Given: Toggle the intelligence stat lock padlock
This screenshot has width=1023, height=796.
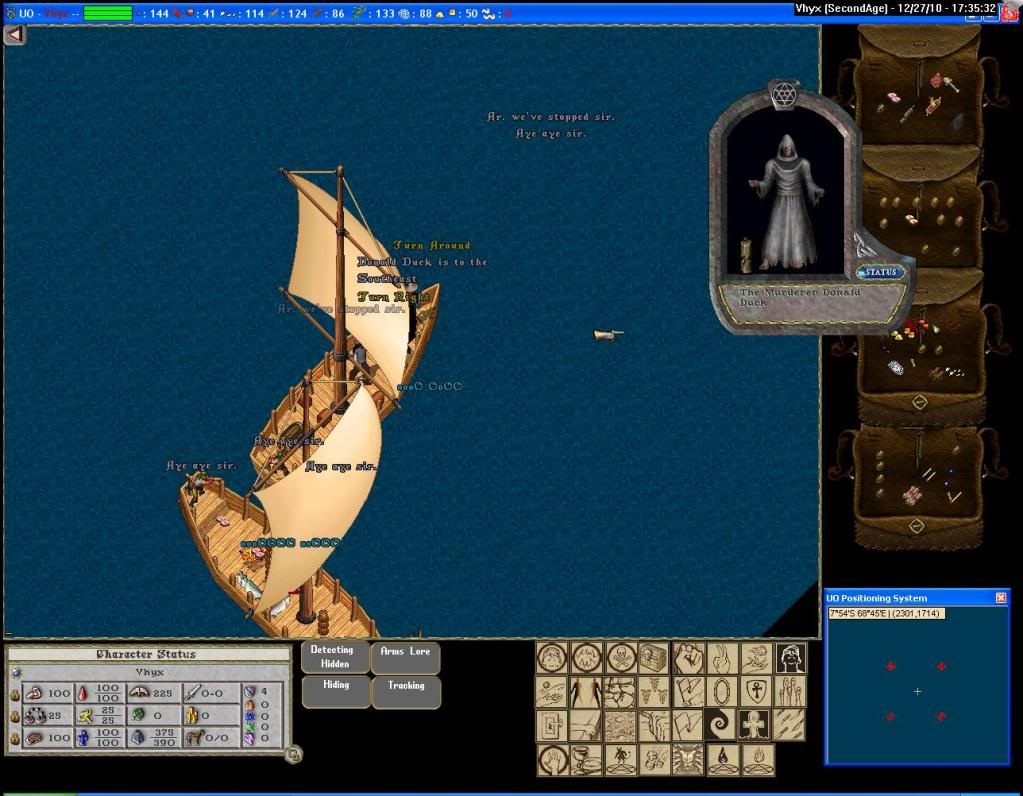Looking at the screenshot, I should pyautogui.click(x=15, y=739).
